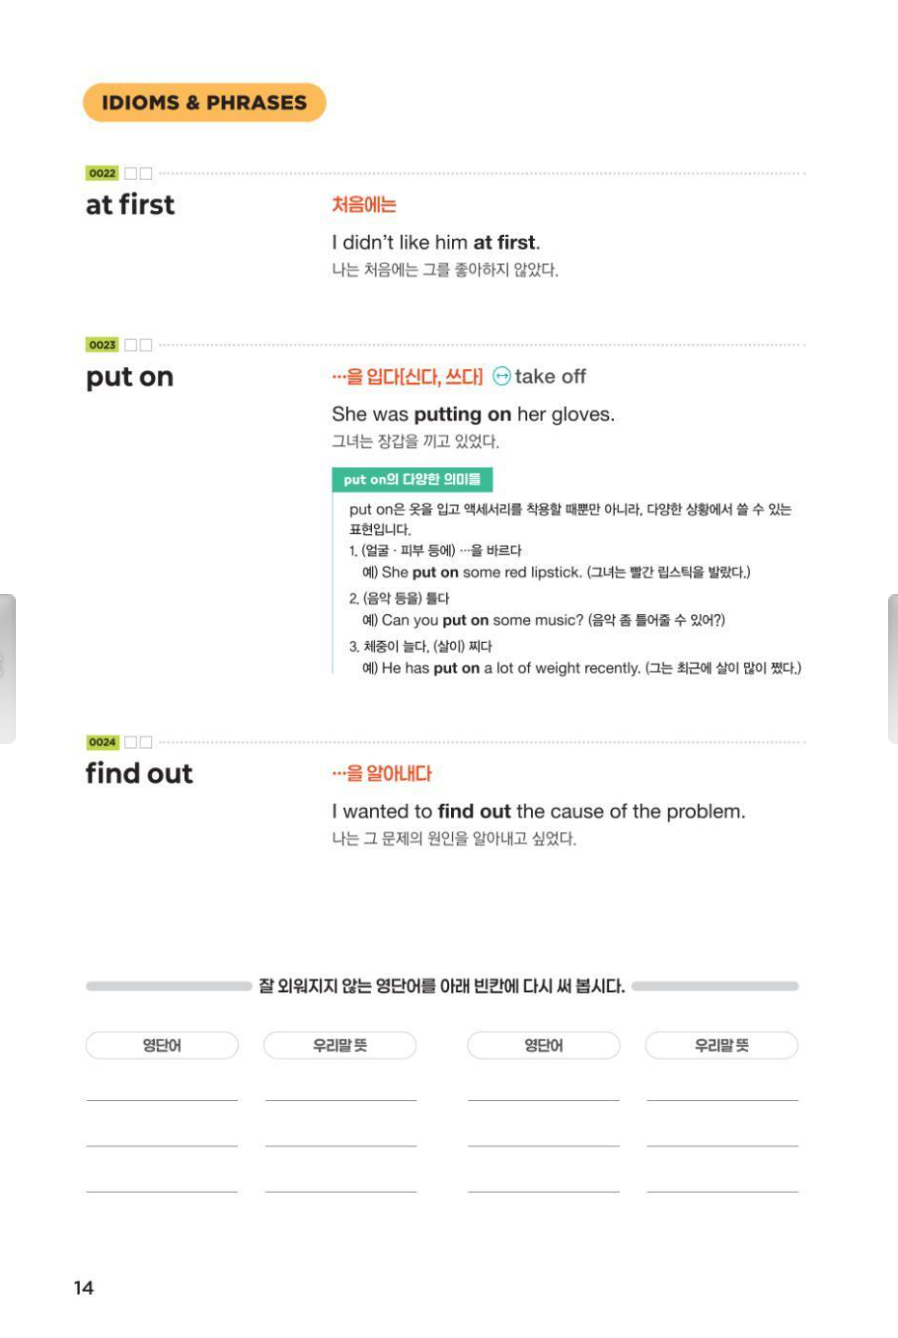This screenshot has height=1338, width=898.
Task: Click the rightmost 우리말 뜻 column button
Action: pyautogui.click(x=721, y=1045)
